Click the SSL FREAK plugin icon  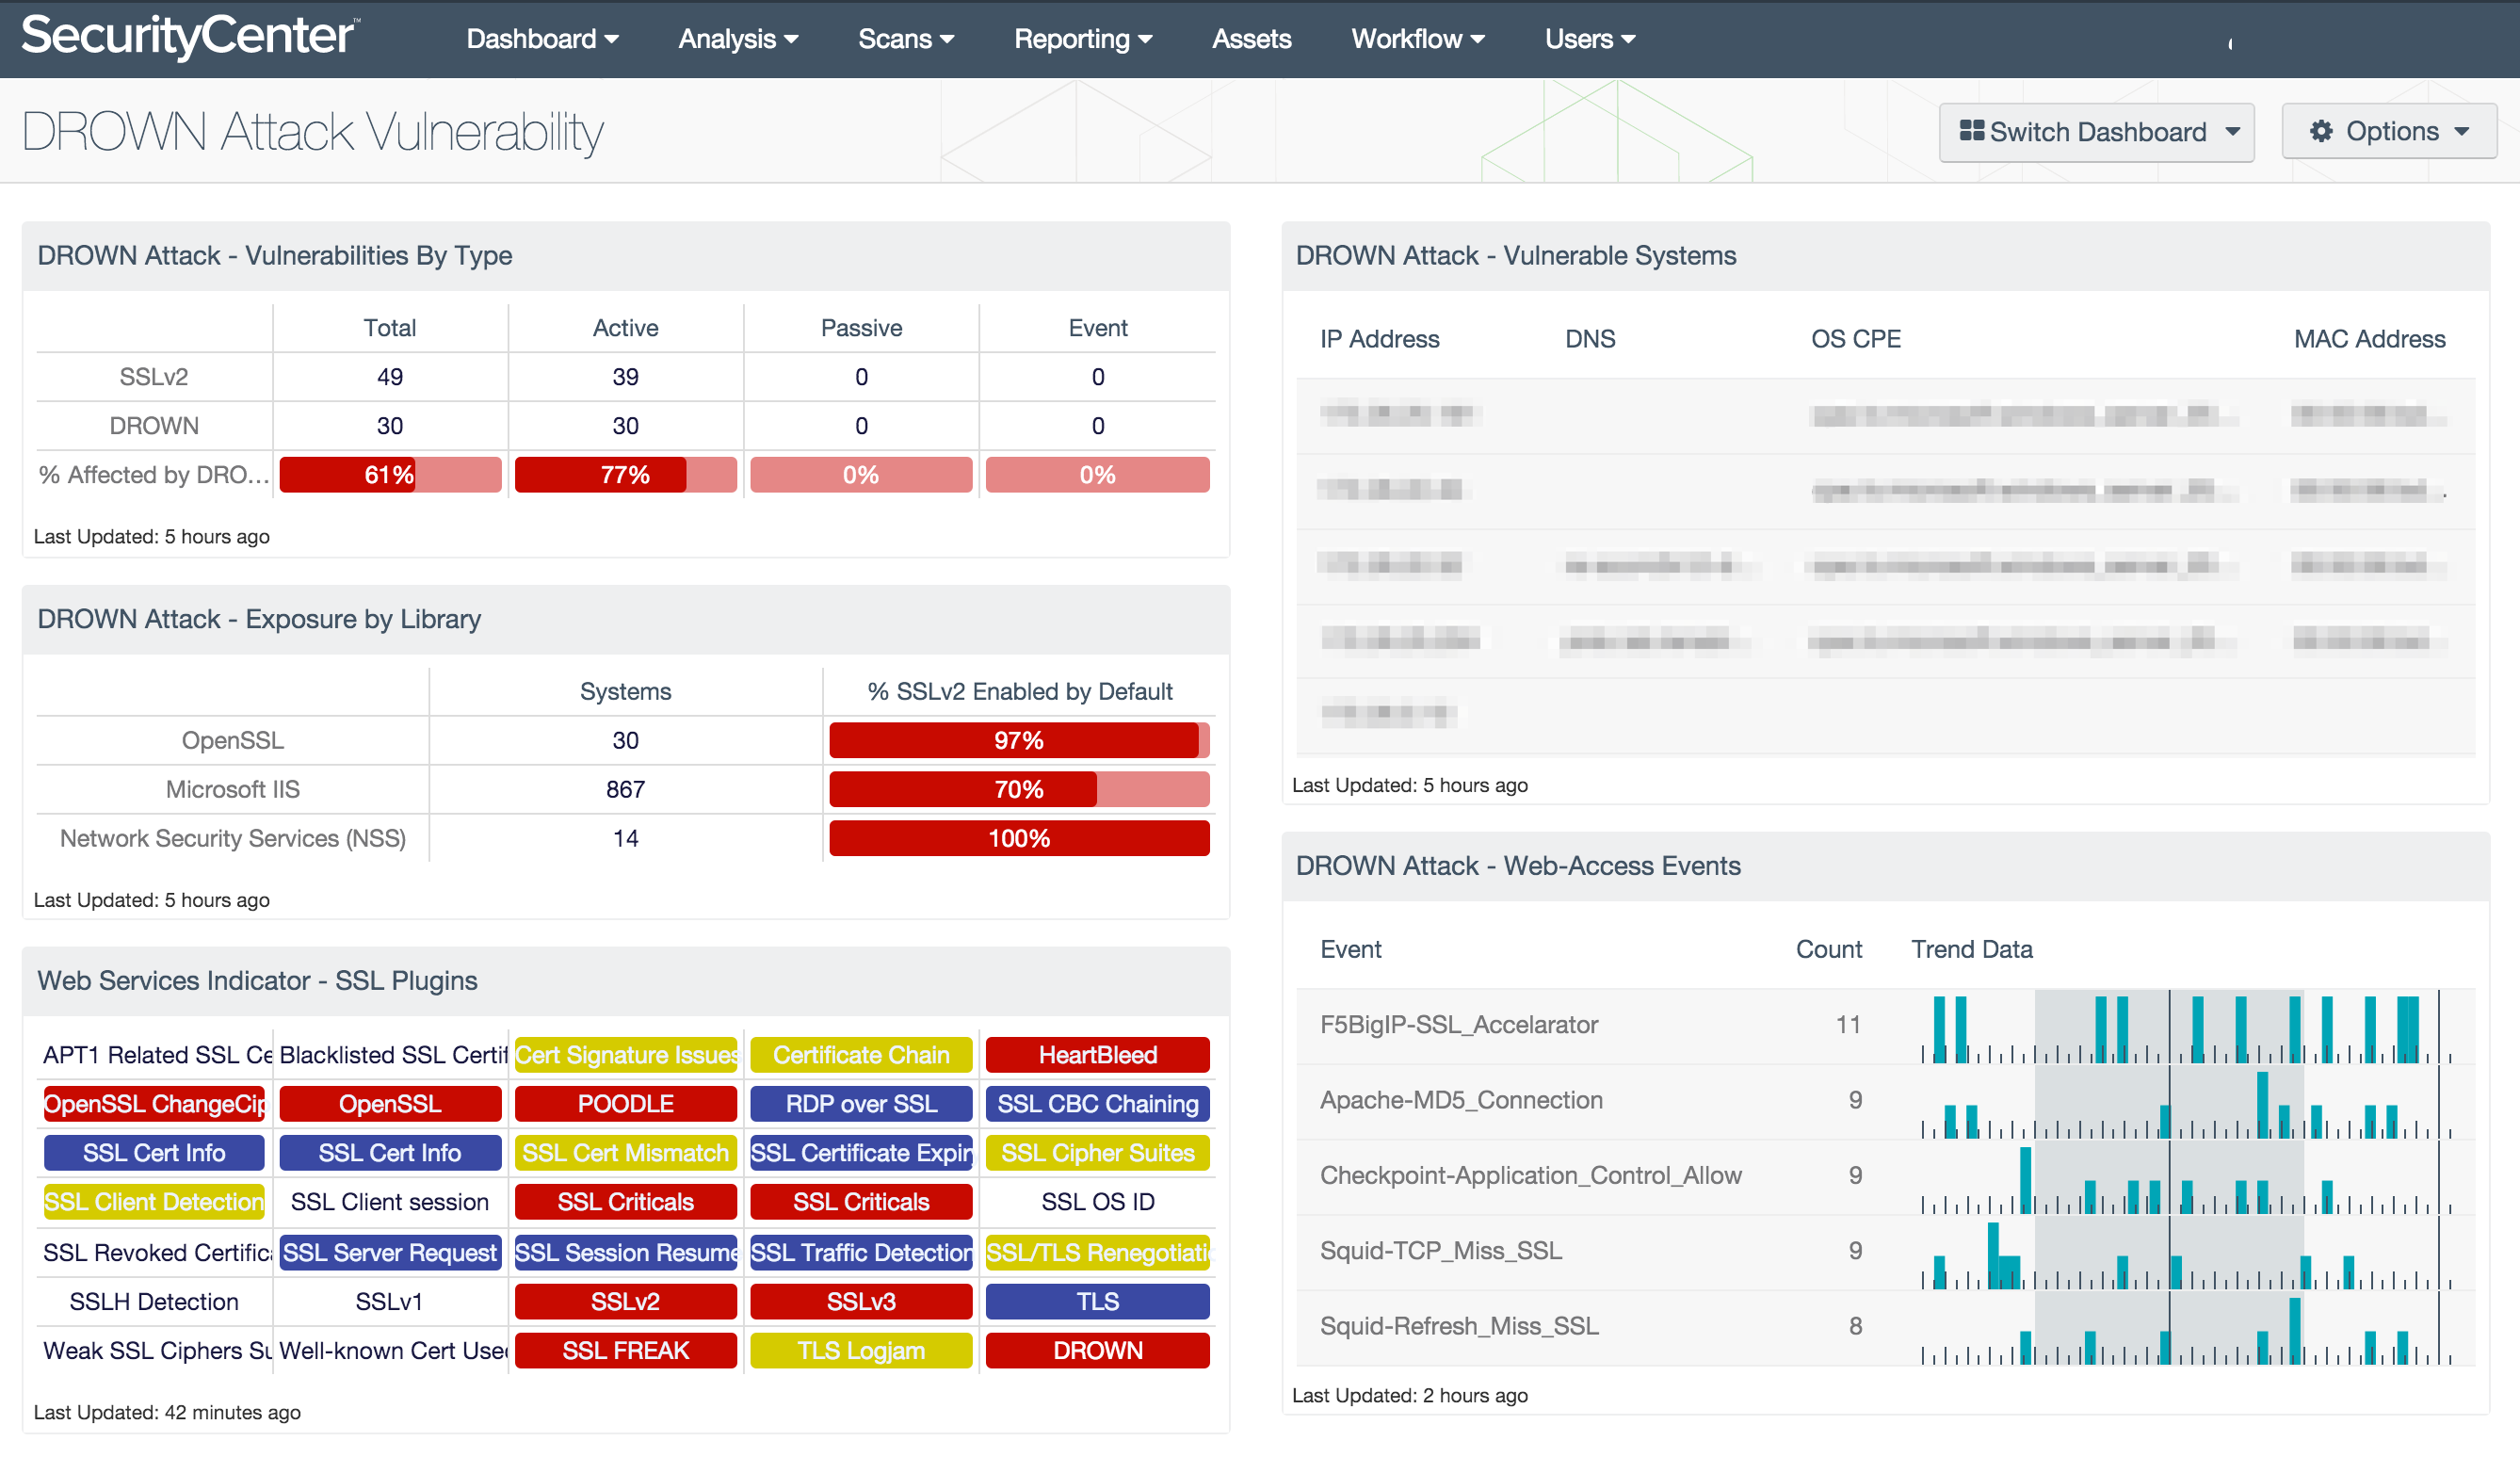626,1350
